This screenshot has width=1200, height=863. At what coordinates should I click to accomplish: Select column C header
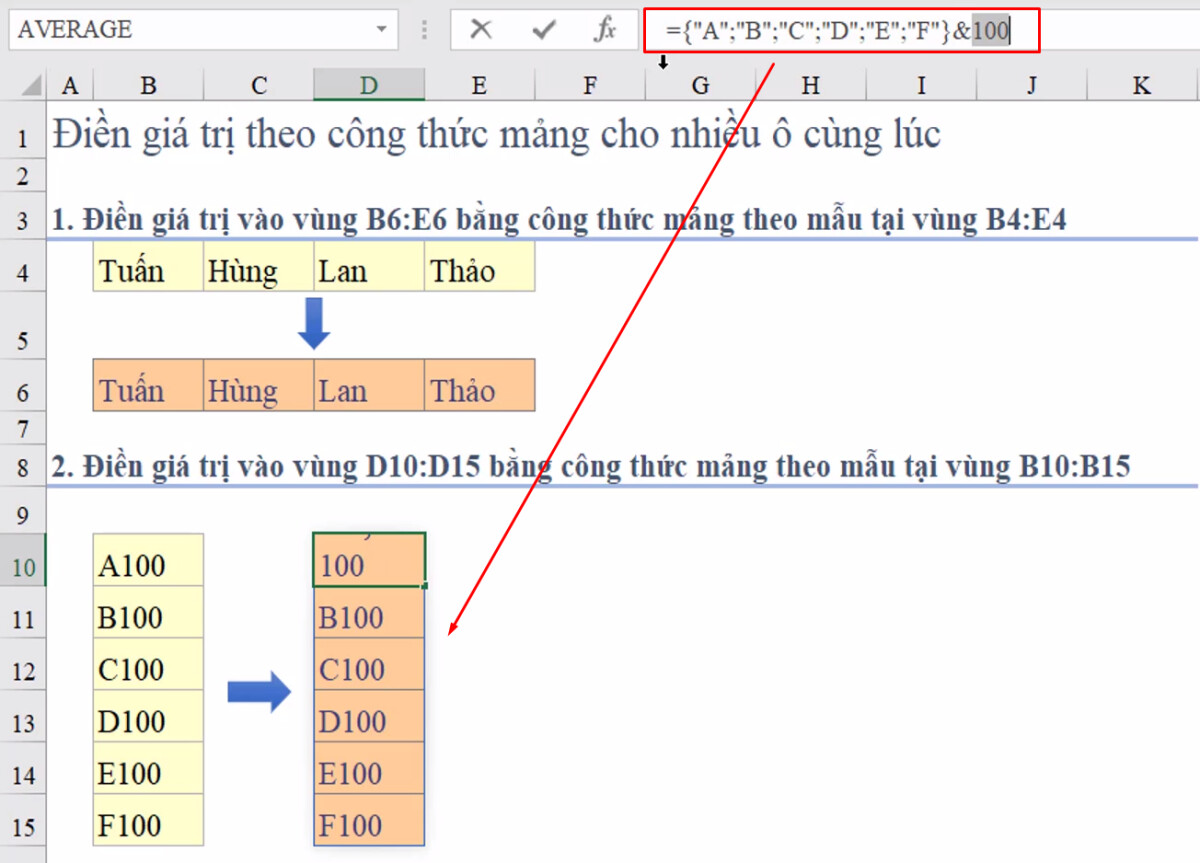pyautogui.click(x=259, y=86)
